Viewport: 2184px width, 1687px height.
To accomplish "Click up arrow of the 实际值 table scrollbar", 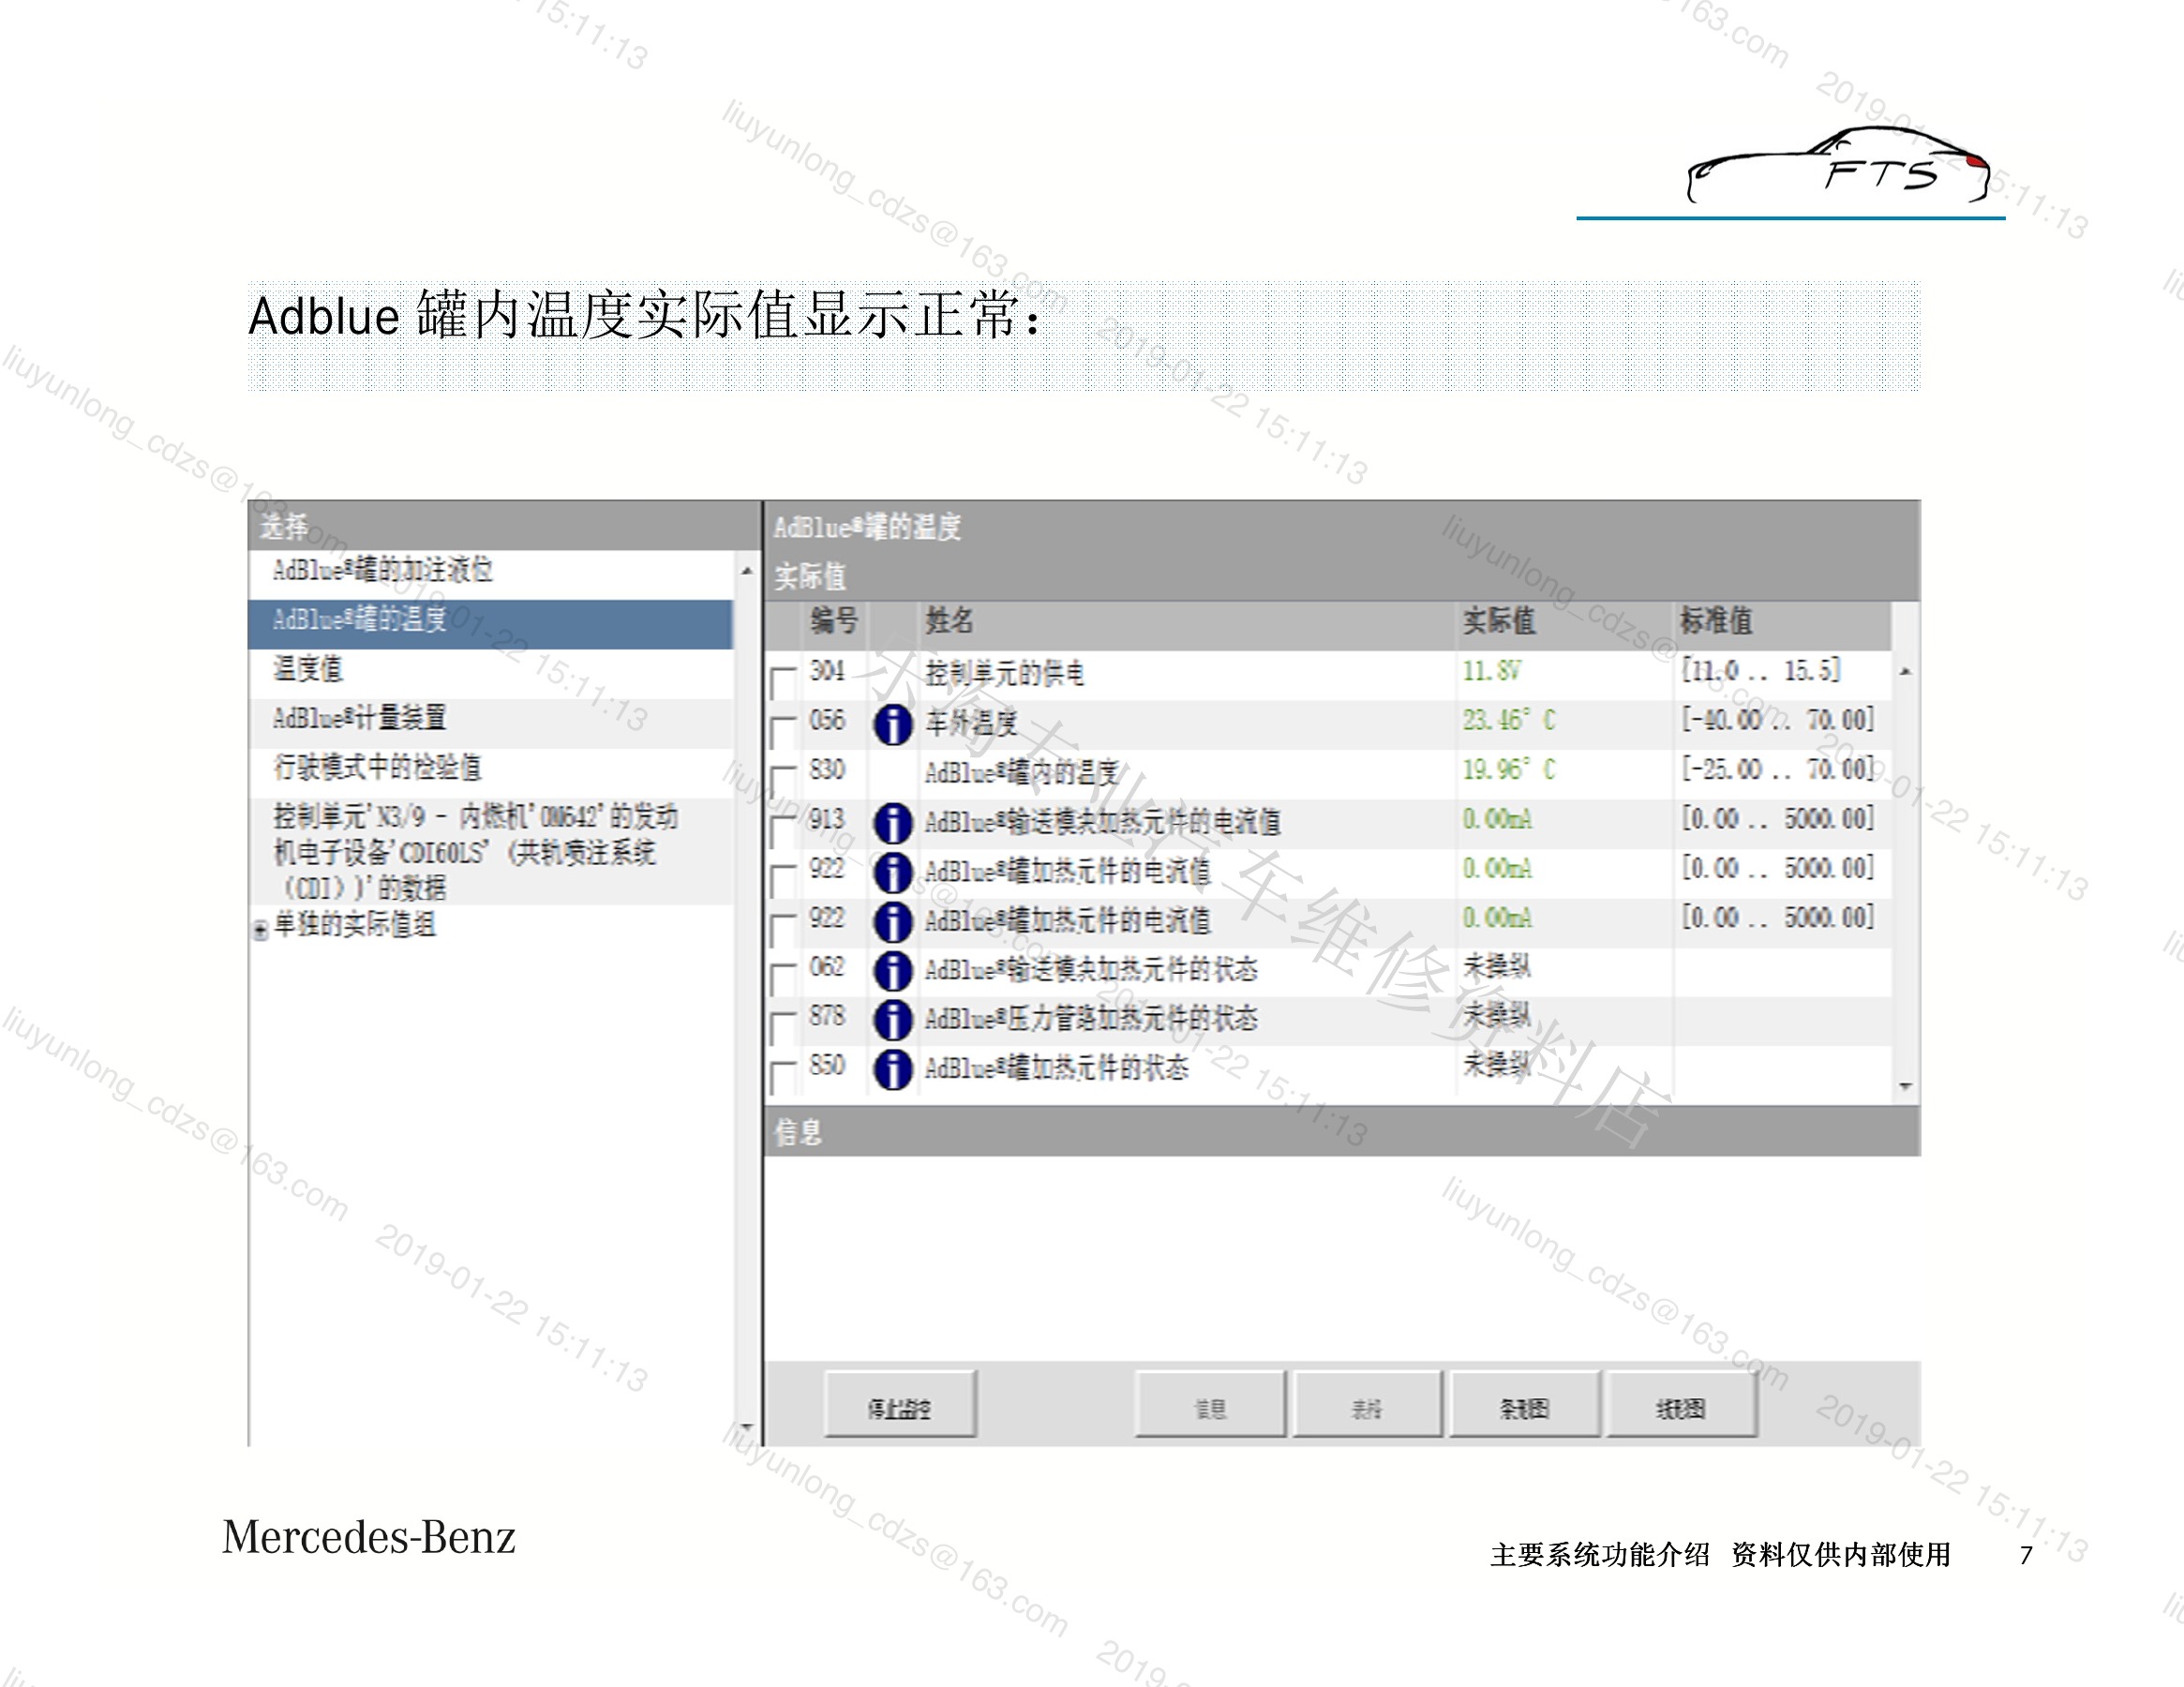I will [x=1905, y=672].
